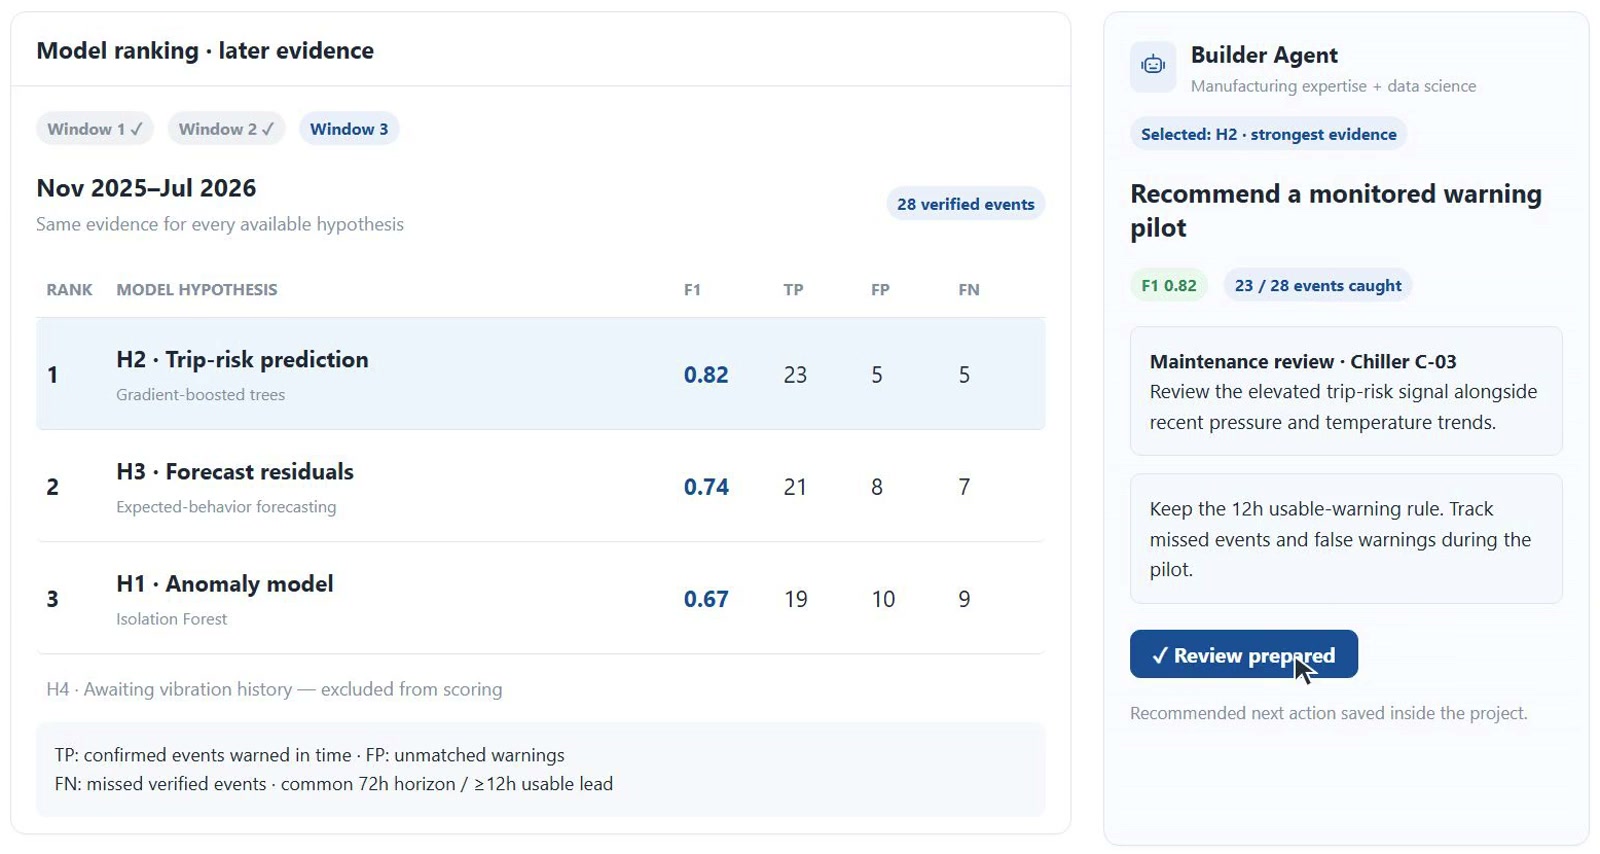The width and height of the screenshot is (1600, 854).
Task: Click the FN column header
Action: [x=969, y=290]
